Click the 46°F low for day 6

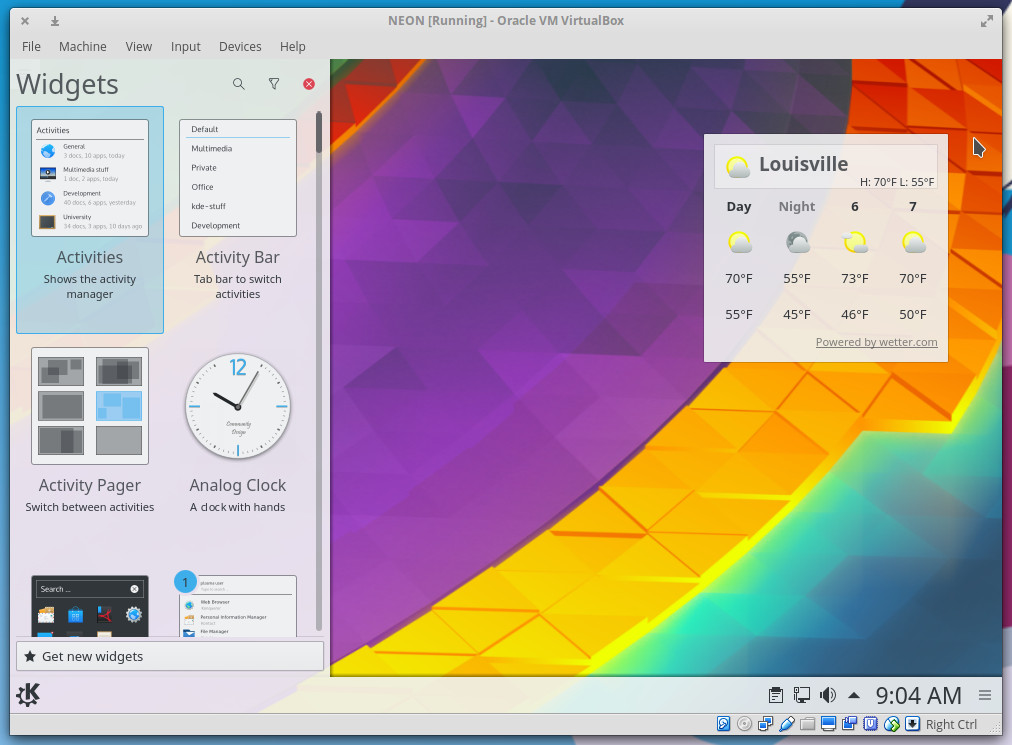(x=855, y=314)
